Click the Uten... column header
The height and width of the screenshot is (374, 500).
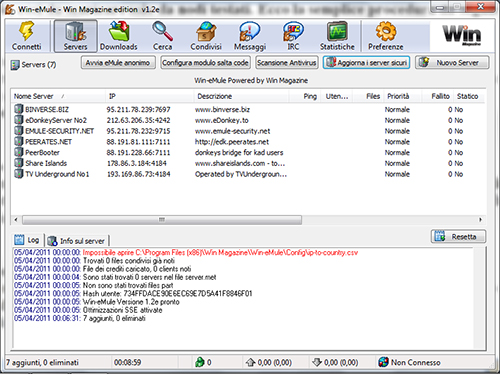337,96
